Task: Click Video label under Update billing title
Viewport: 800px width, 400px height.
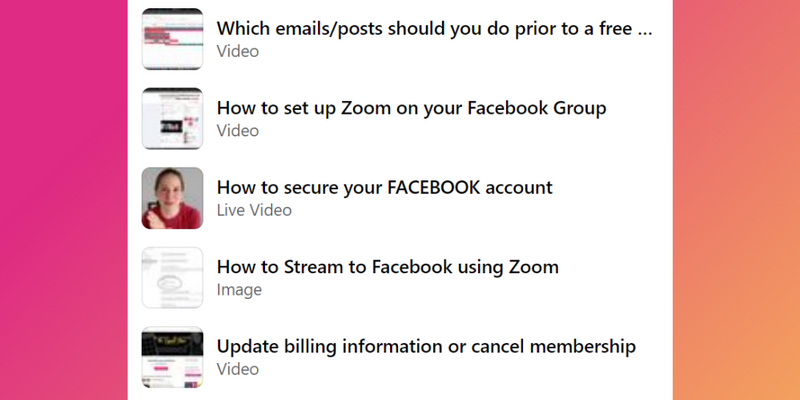Action: (x=237, y=369)
